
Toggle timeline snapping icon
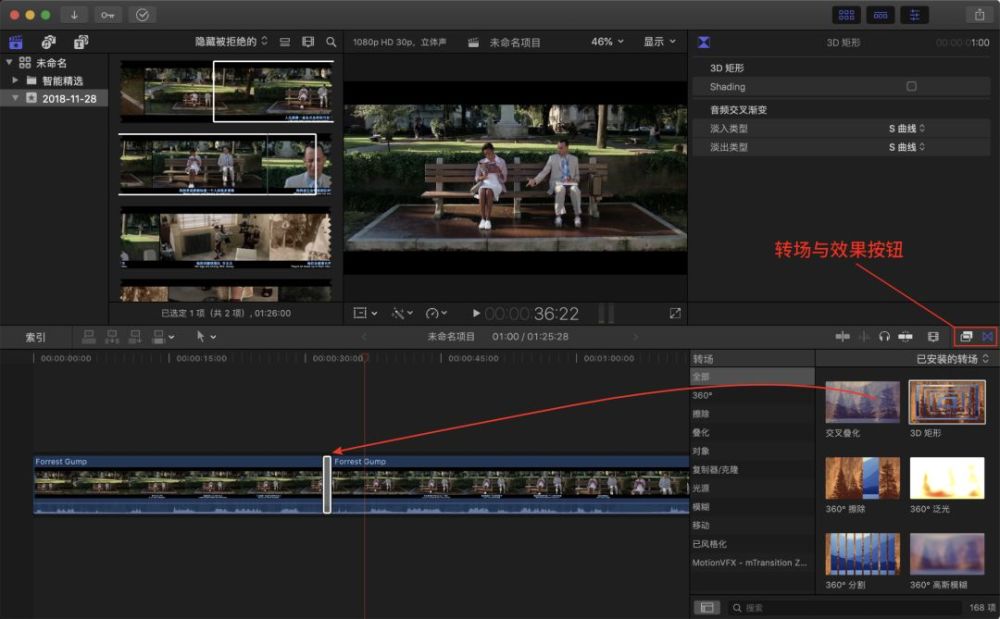point(905,336)
